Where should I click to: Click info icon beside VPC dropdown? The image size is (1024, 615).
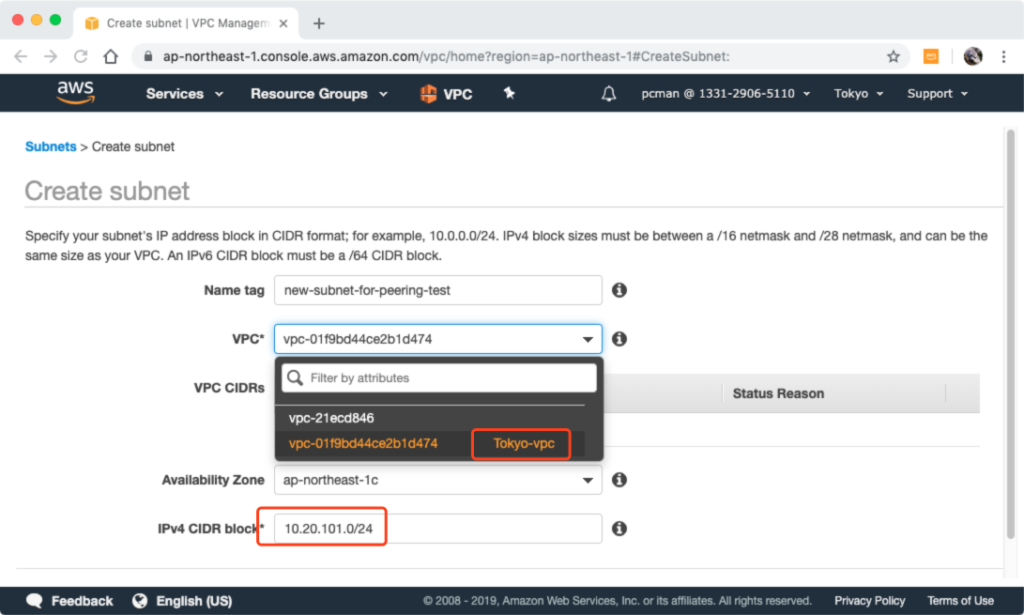click(x=619, y=339)
